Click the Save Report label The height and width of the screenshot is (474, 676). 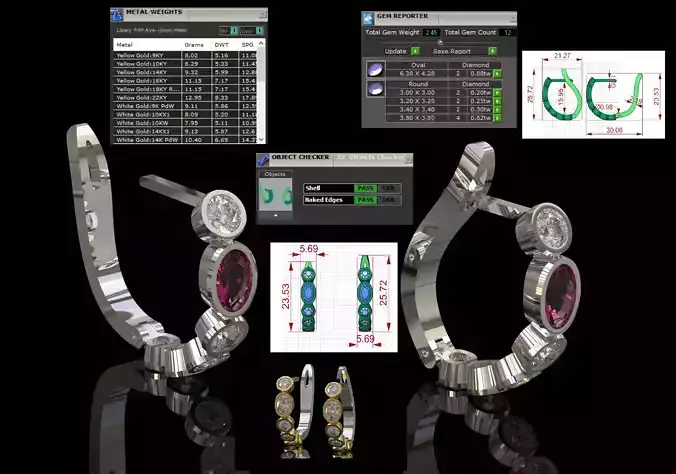pyautogui.click(x=451, y=51)
